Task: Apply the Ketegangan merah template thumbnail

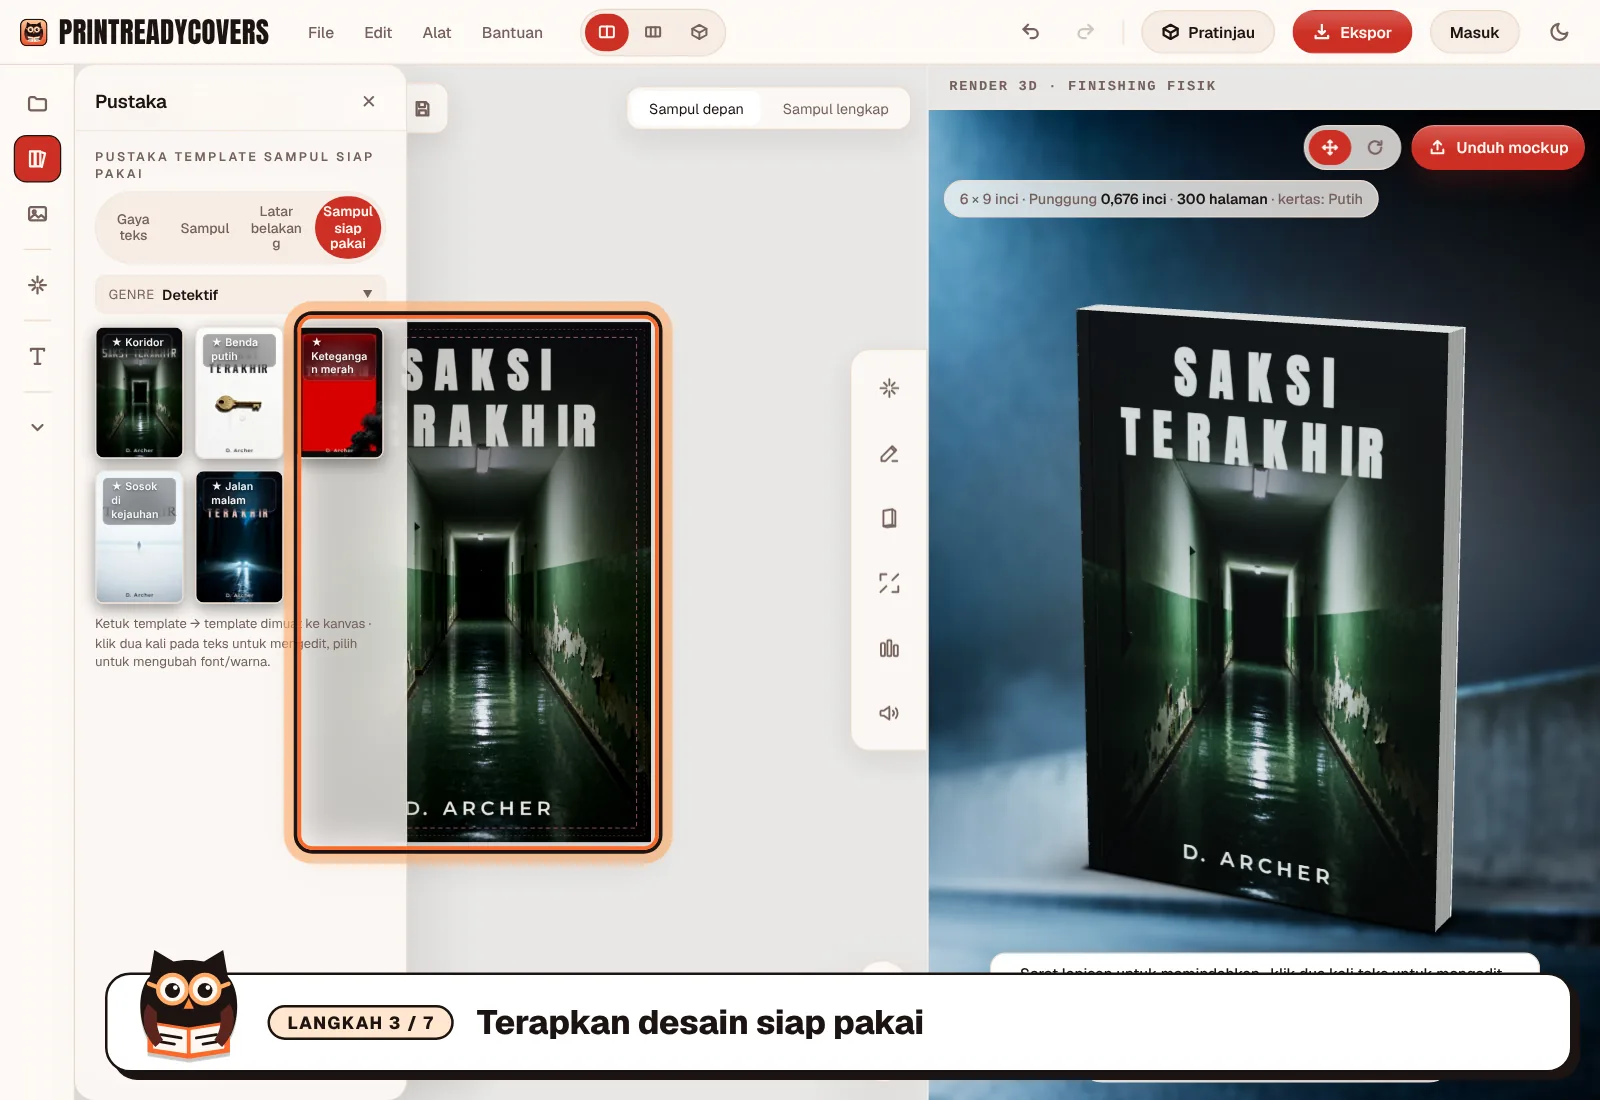Action: tap(342, 392)
